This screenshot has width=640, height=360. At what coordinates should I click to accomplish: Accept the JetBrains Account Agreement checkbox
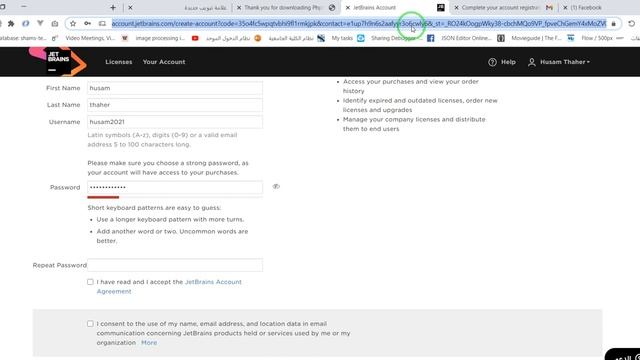tap(90, 282)
